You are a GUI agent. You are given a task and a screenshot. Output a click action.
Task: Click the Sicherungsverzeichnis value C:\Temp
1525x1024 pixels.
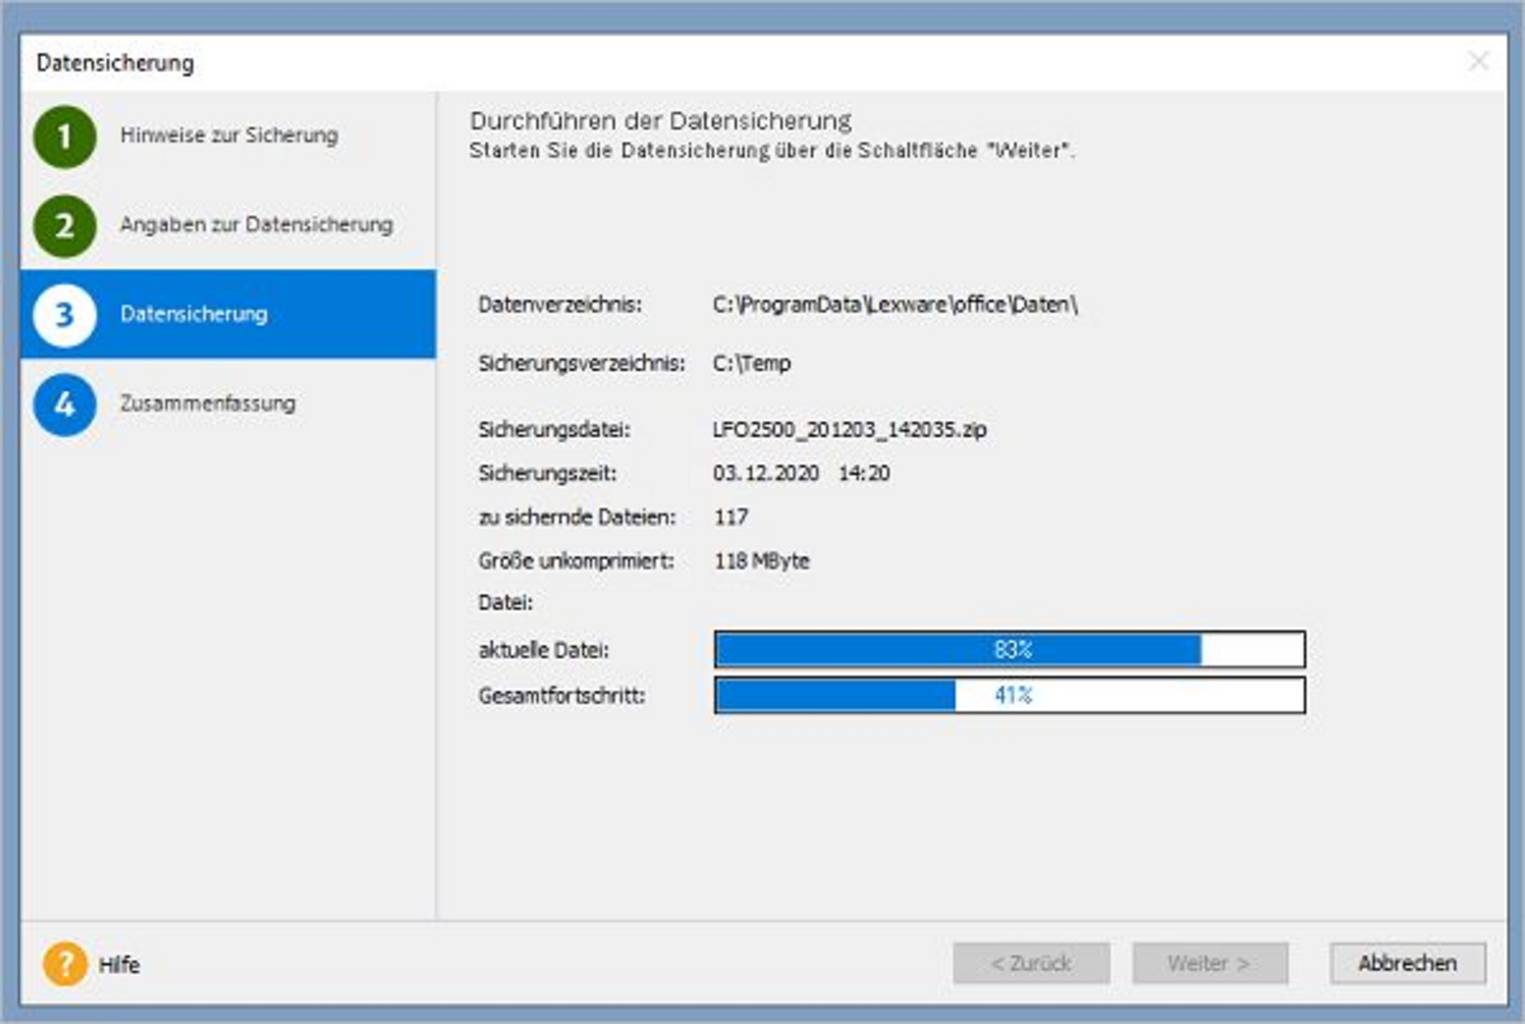[752, 363]
